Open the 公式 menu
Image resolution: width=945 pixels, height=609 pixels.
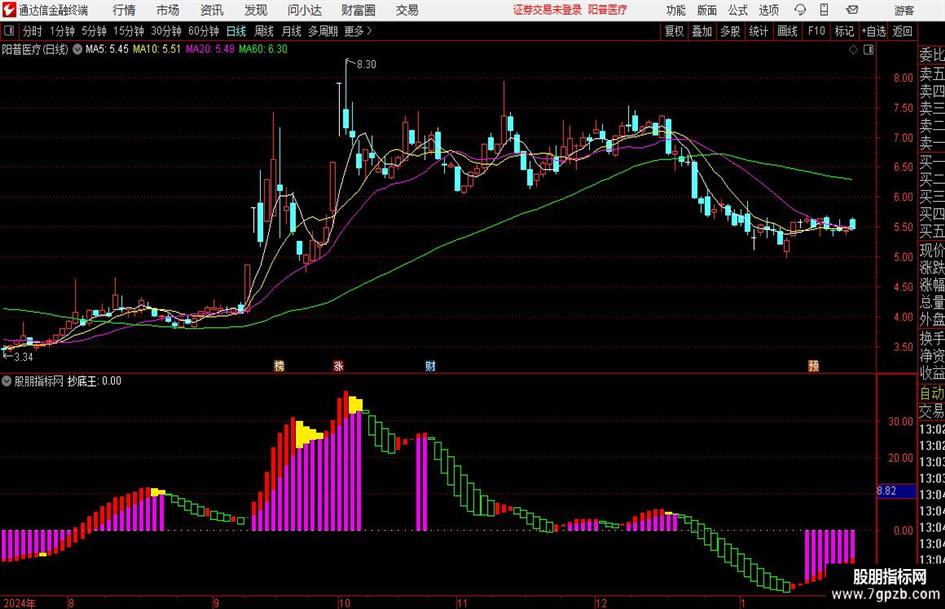(x=737, y=10)
